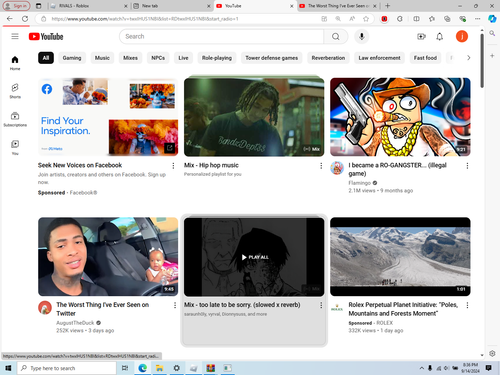Open the YouTube hamburger guide menu
Screen dimensions: 500x375
(15, 36)
